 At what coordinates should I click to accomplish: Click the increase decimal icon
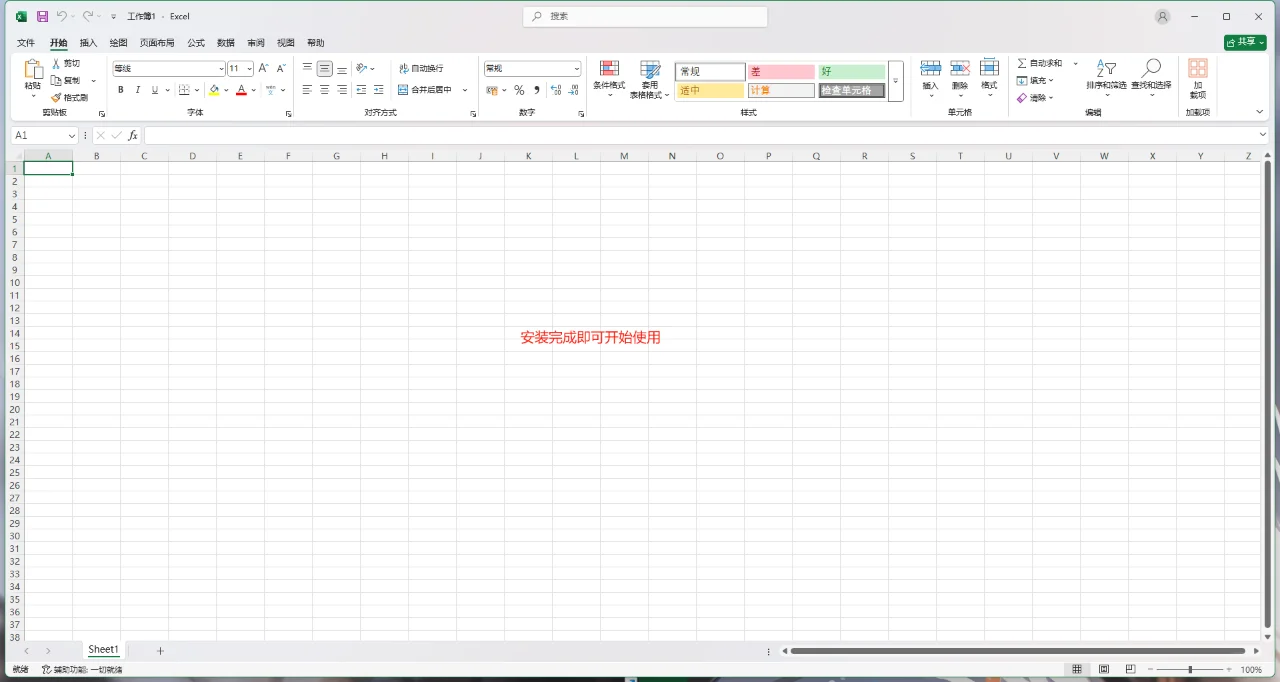(x=554, y=90)
